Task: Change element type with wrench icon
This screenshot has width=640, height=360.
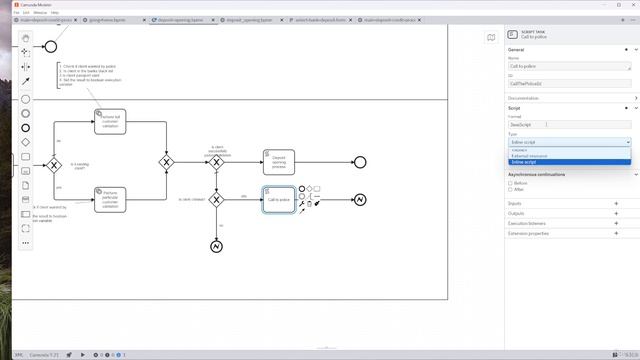Action: 302,204
